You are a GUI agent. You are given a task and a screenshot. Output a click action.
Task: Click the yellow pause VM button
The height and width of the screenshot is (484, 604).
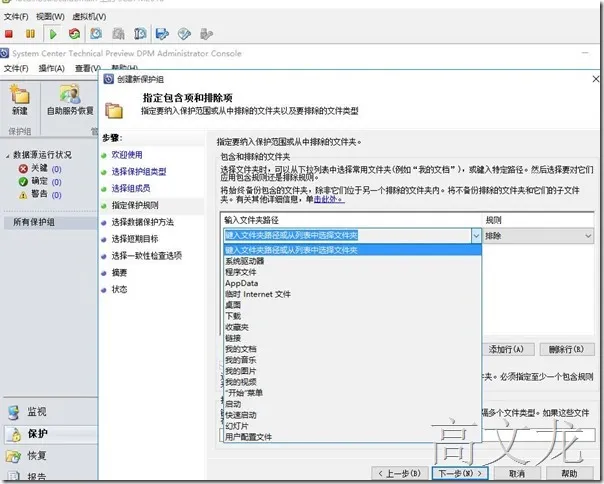click(x=30, y=34)
